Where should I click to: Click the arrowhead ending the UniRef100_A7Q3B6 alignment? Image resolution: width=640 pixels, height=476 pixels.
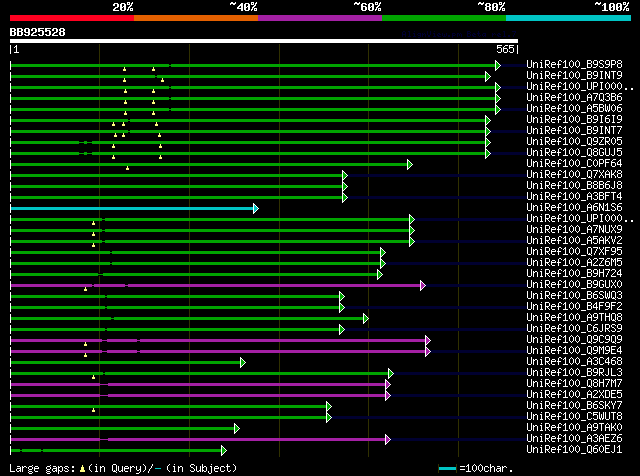498,98
